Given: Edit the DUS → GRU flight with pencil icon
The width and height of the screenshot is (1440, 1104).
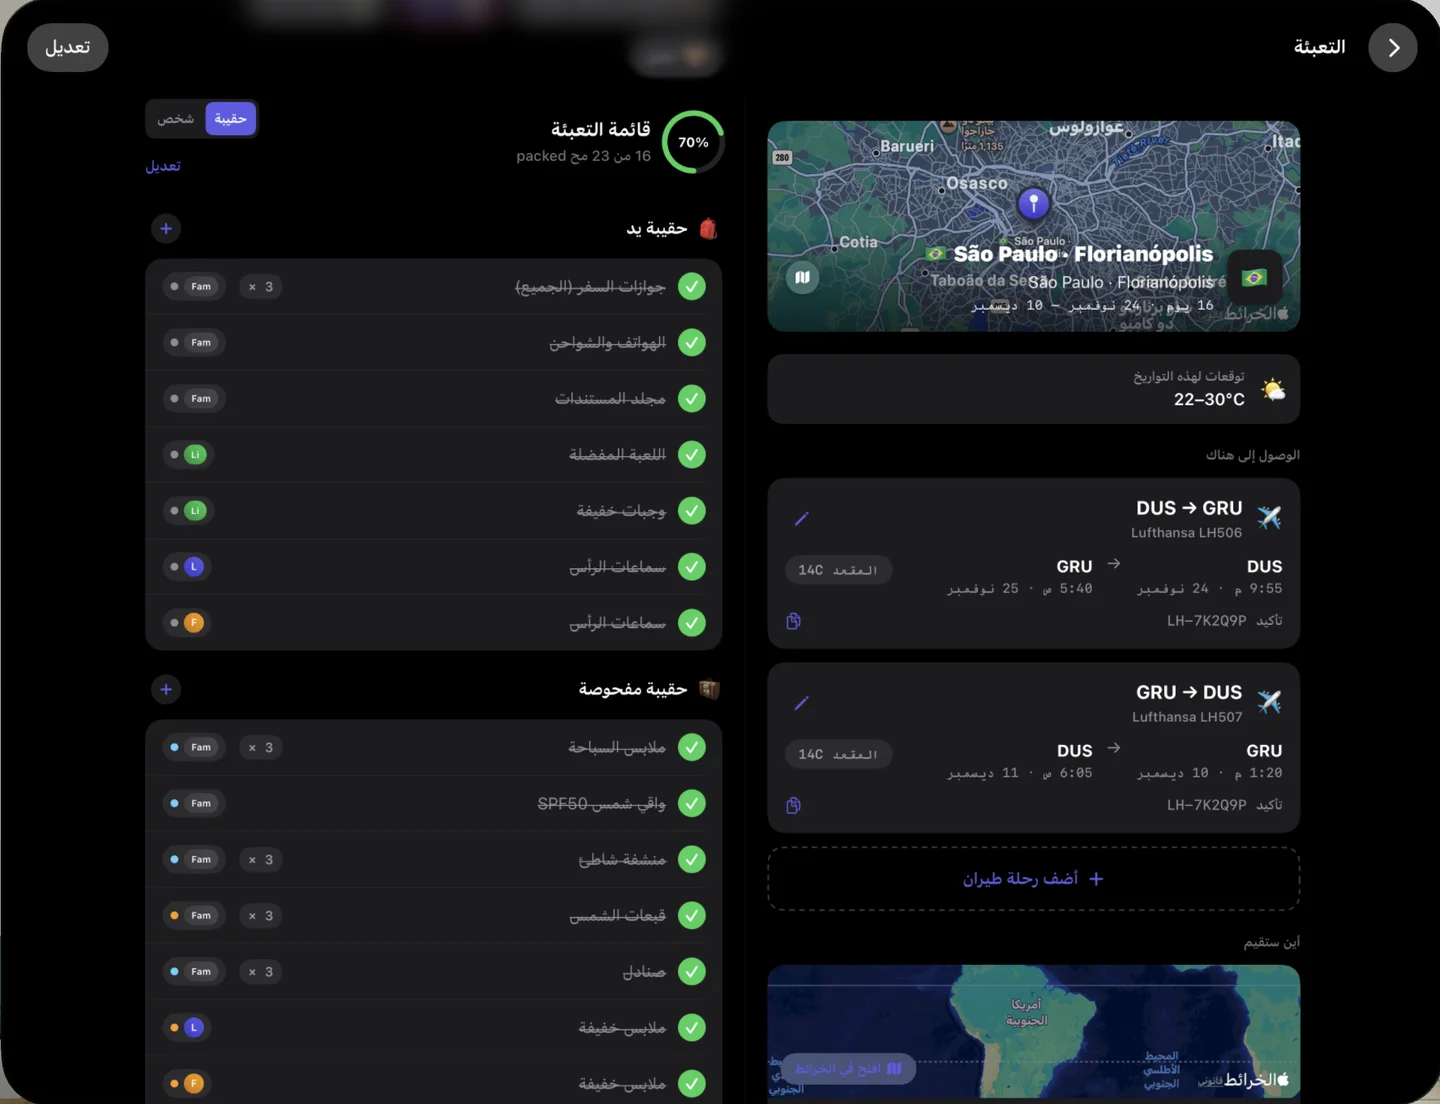Looking at the screenshot, I should (801, 518).
